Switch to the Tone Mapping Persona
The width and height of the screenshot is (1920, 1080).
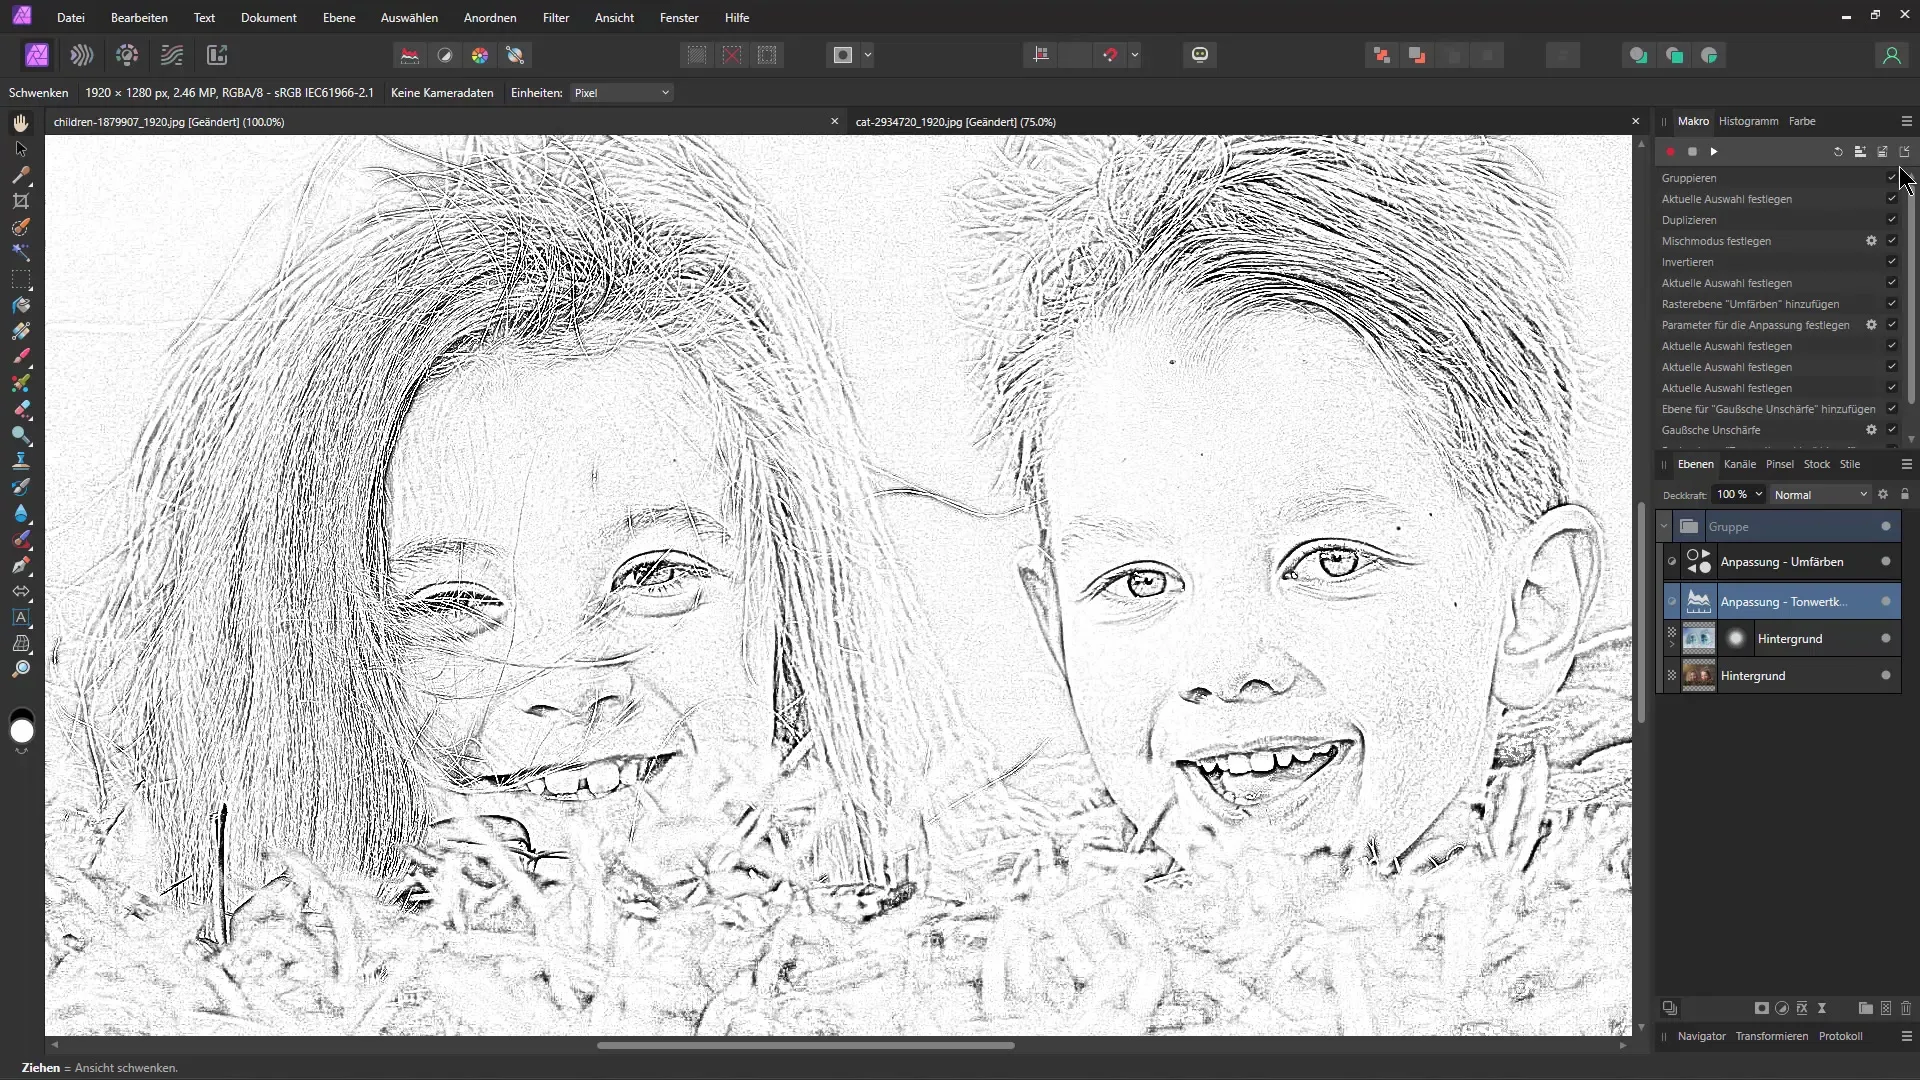point(172,55)
